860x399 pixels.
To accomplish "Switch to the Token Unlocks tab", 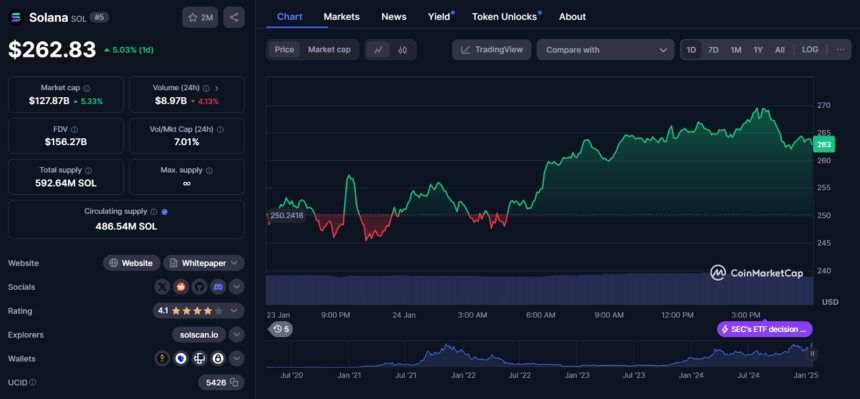I will click(x=505, y=16).
